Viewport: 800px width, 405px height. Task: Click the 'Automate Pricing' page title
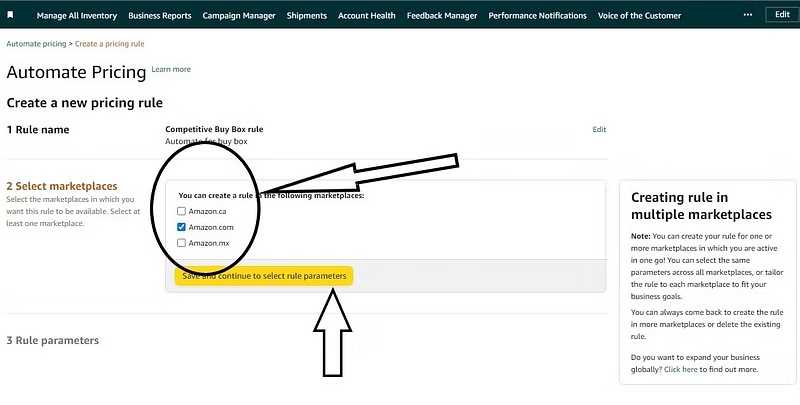(x=77, y=72)
